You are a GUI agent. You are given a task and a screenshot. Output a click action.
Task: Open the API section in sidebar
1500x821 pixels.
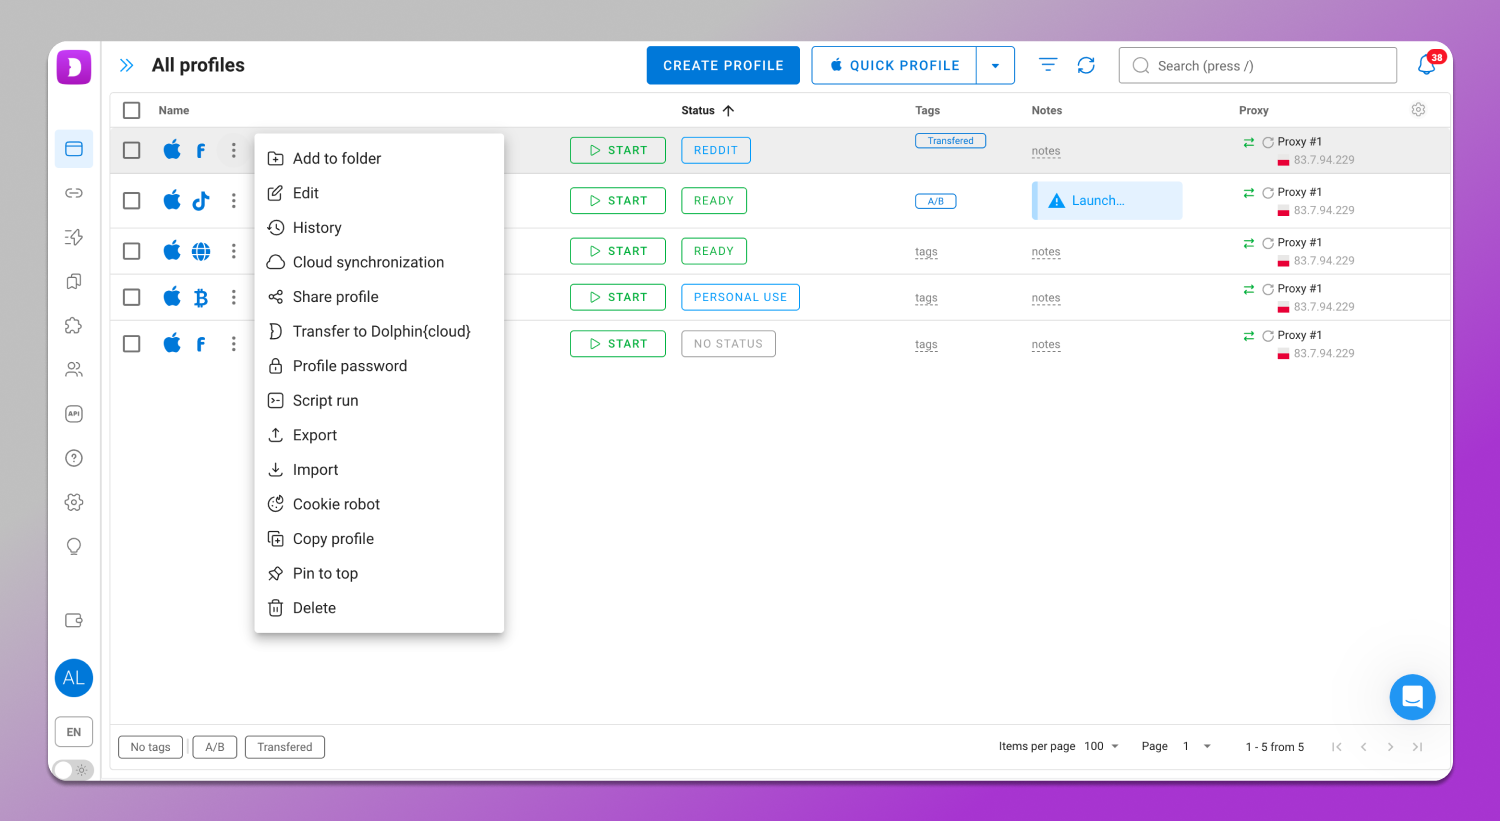[74, 414]
